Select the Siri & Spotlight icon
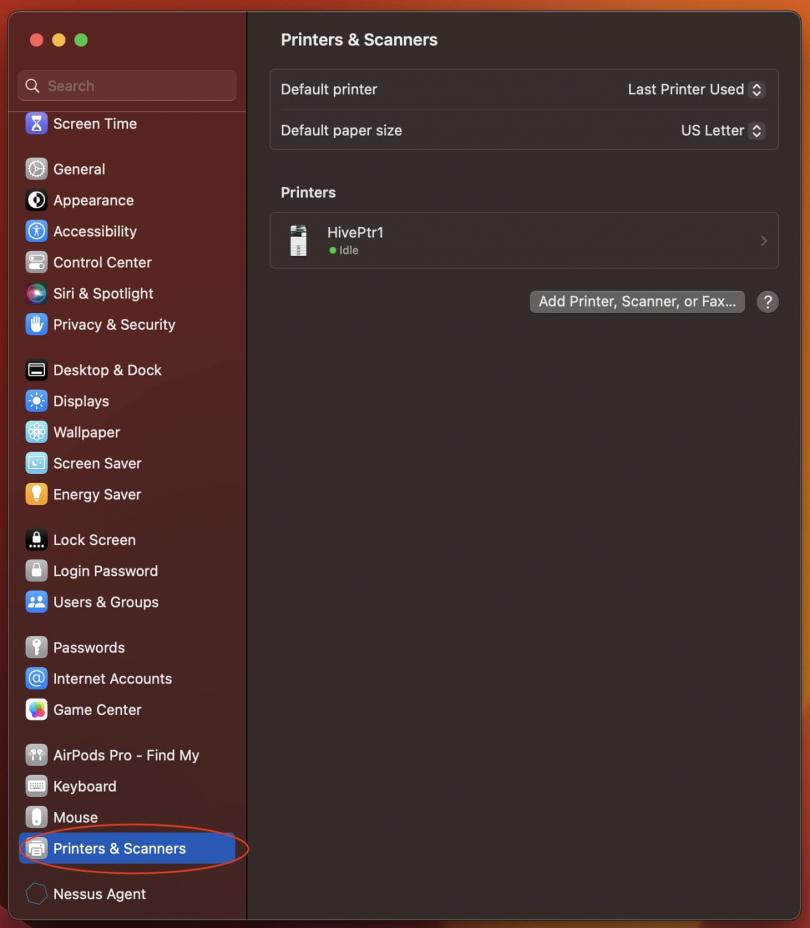This screenshot has width=810, height=928. tap(36, 294)
